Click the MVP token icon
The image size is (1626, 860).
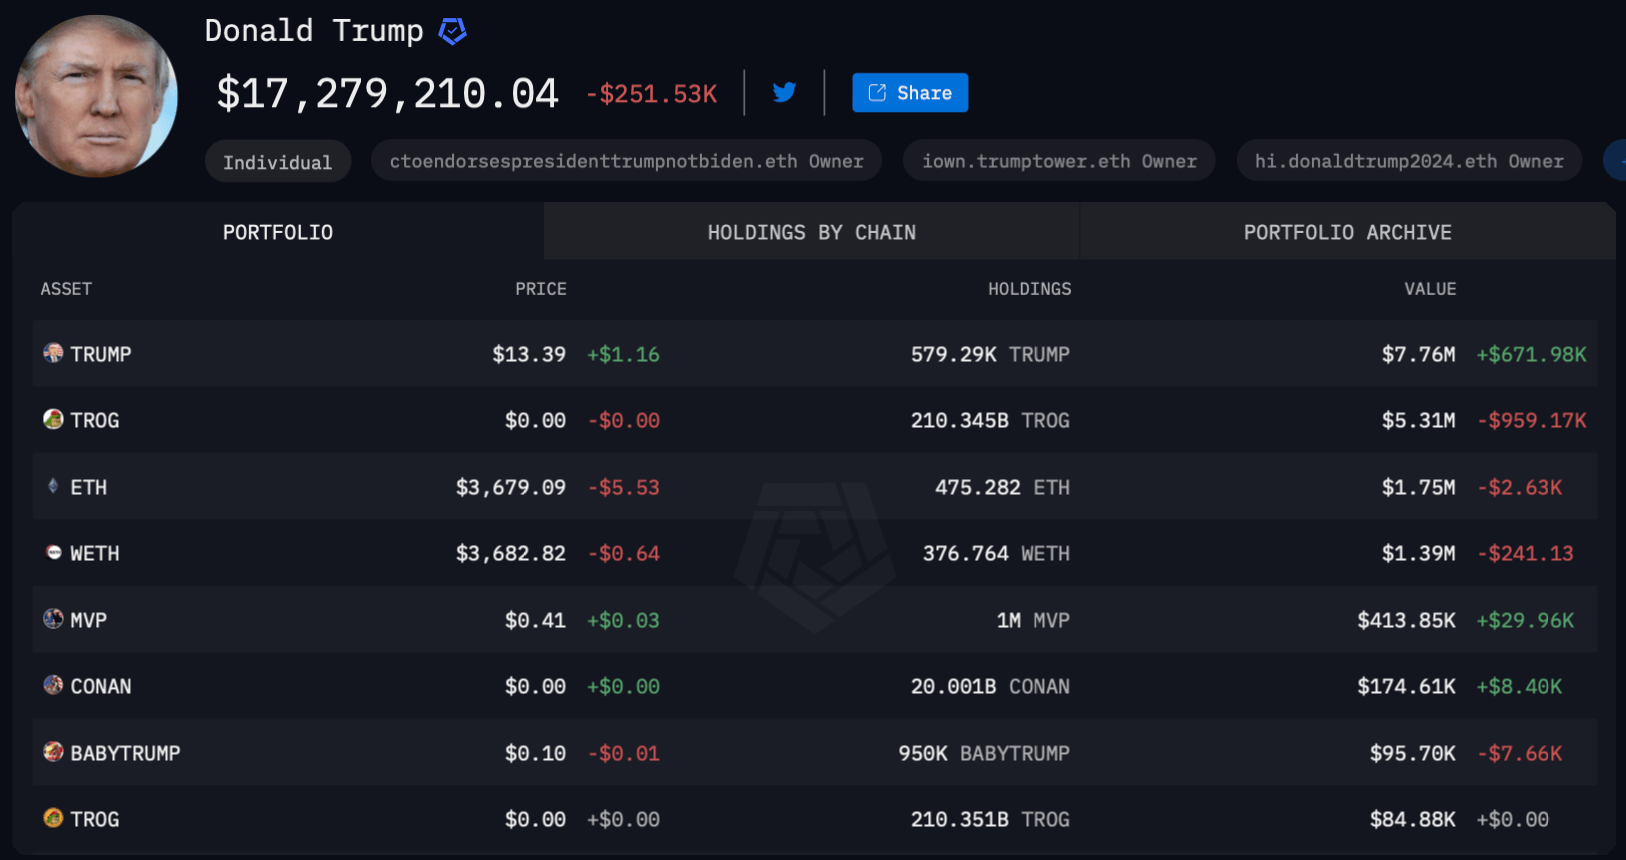(x=53, y=619)
